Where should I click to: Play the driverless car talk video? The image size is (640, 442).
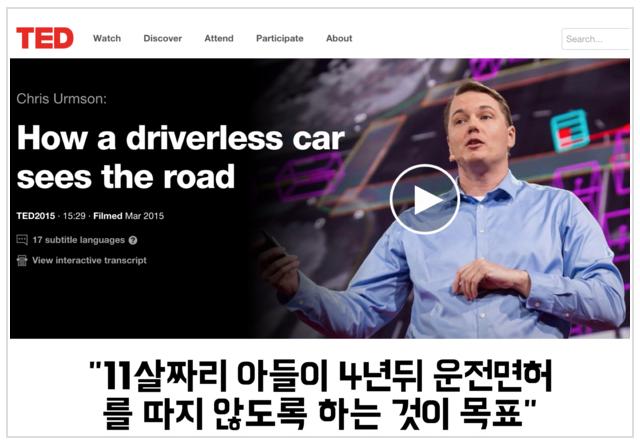[424, 199]
